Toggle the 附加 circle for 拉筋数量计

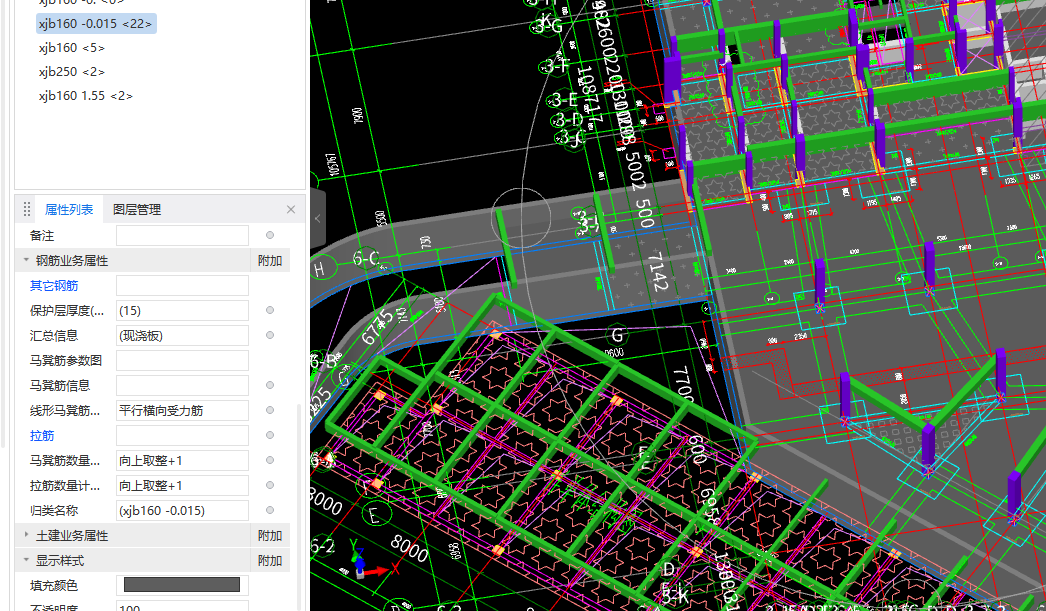click(270, 485)
